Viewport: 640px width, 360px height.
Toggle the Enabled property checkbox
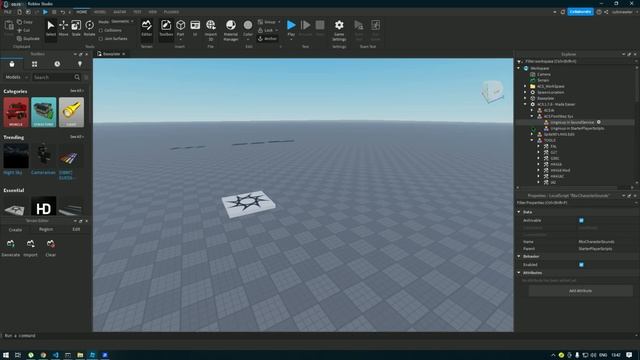(581, 264)
